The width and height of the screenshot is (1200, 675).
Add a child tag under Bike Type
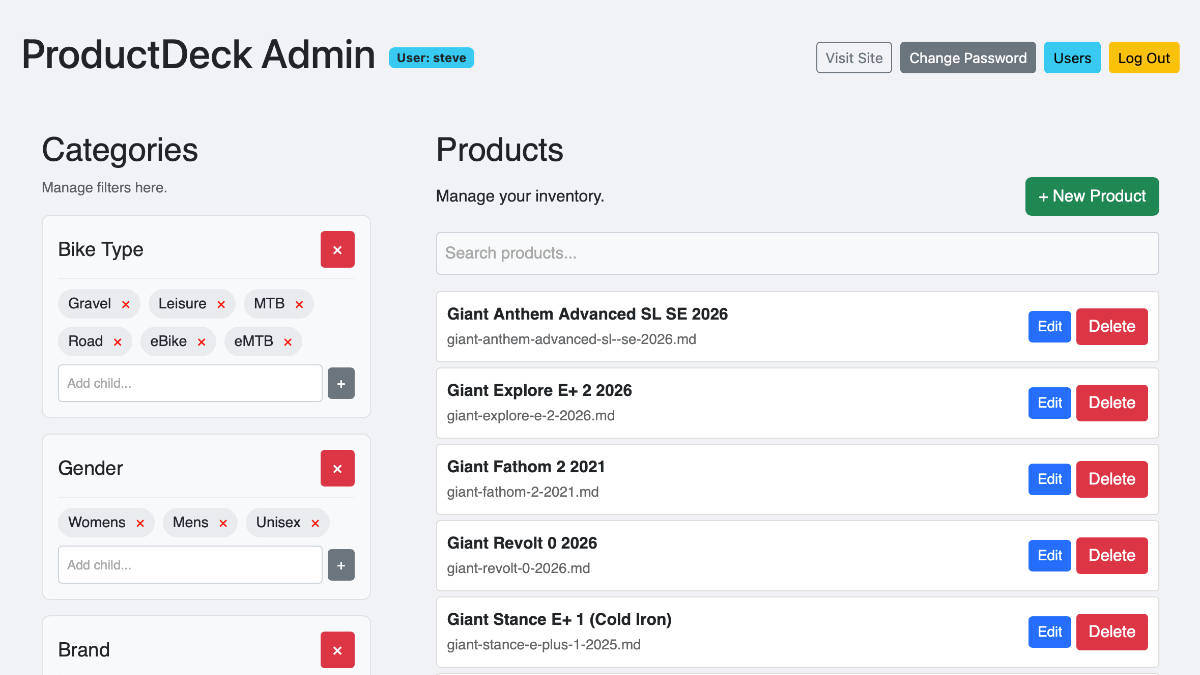[x=341, y=383]
